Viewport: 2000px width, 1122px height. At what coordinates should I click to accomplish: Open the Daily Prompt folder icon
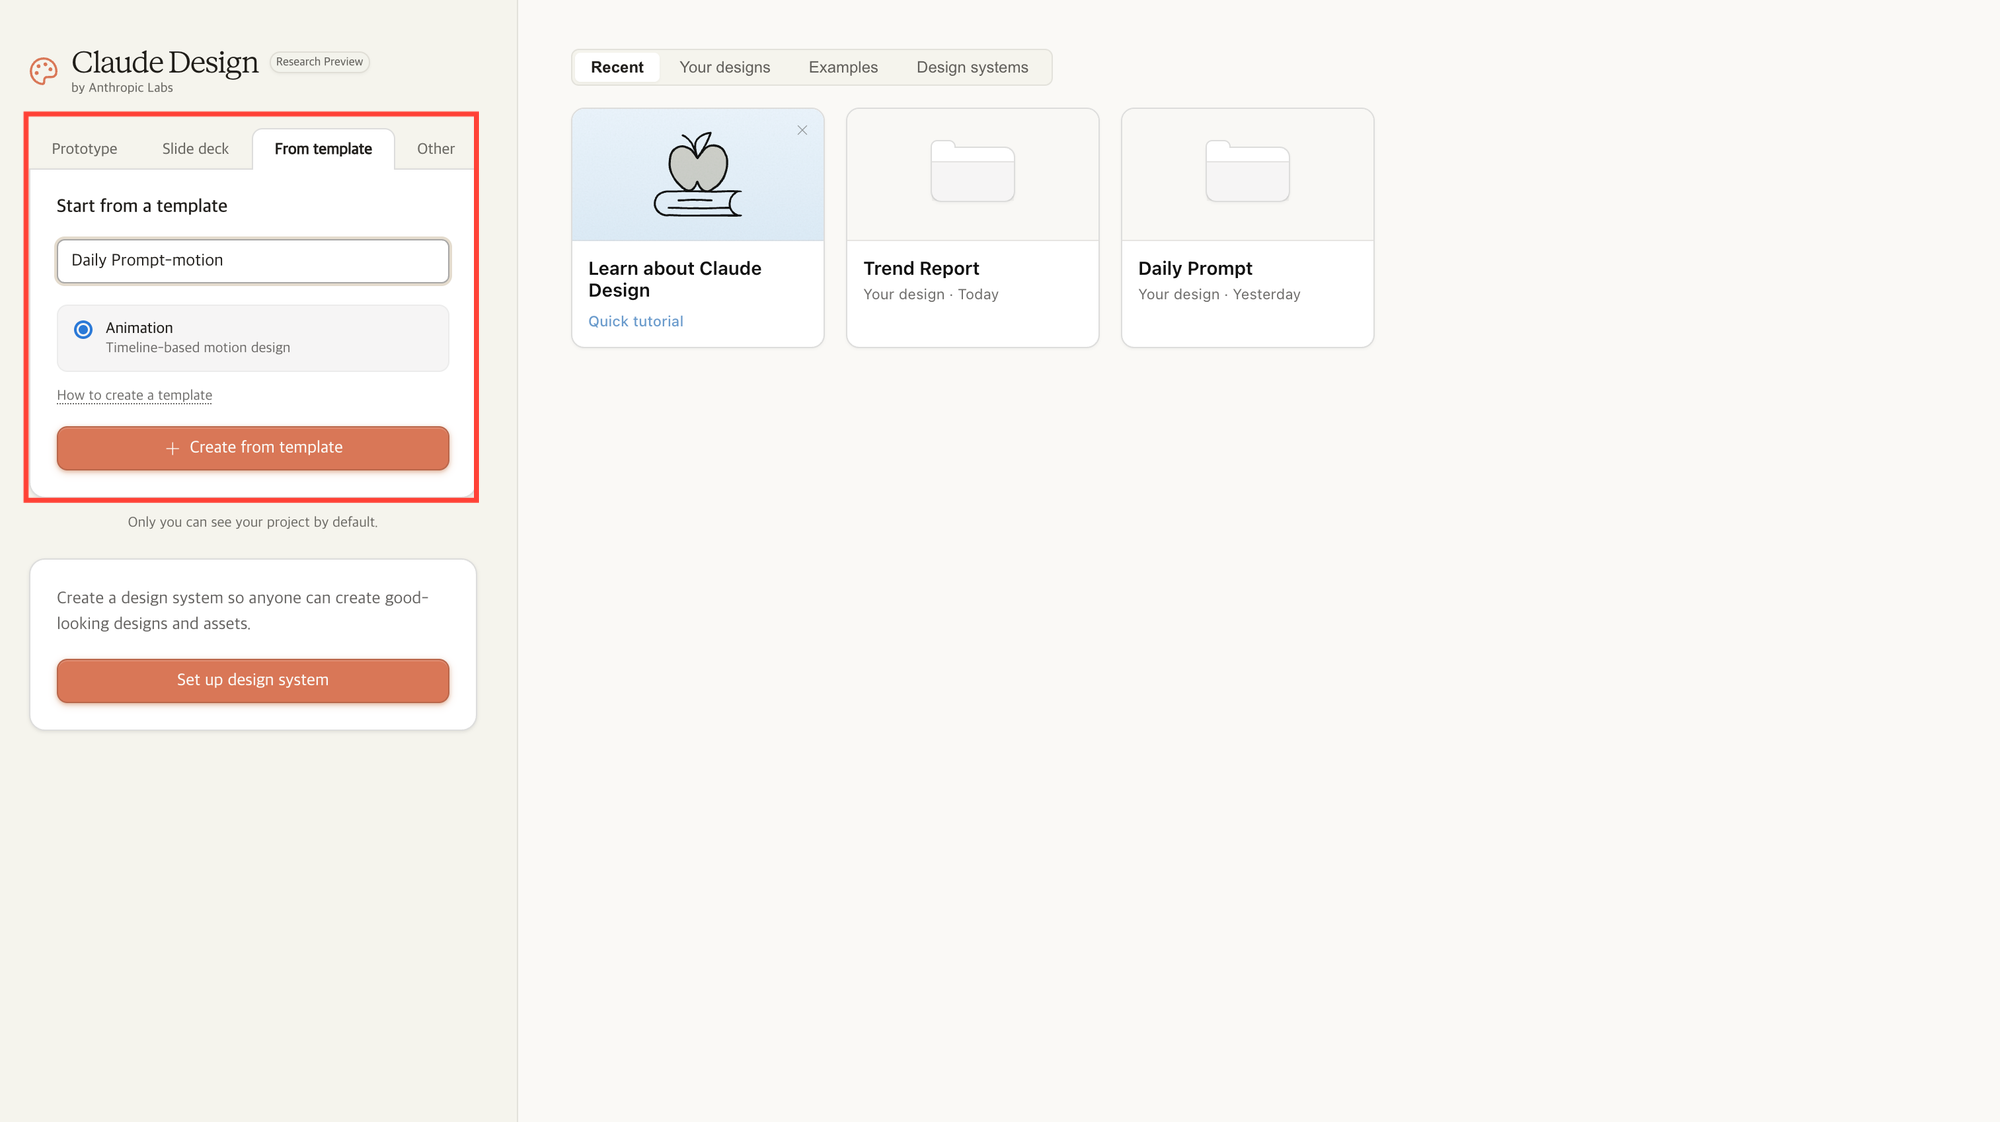(1247, 172)
